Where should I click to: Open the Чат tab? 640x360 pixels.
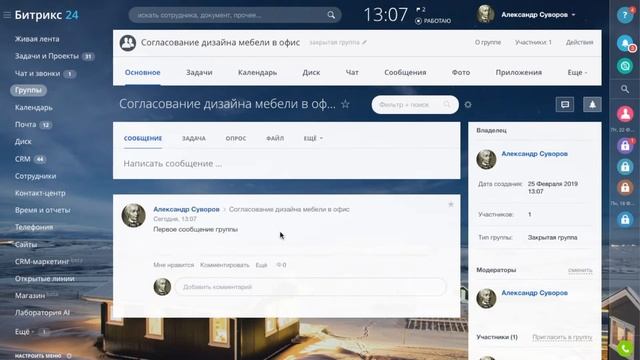[352, 72]
